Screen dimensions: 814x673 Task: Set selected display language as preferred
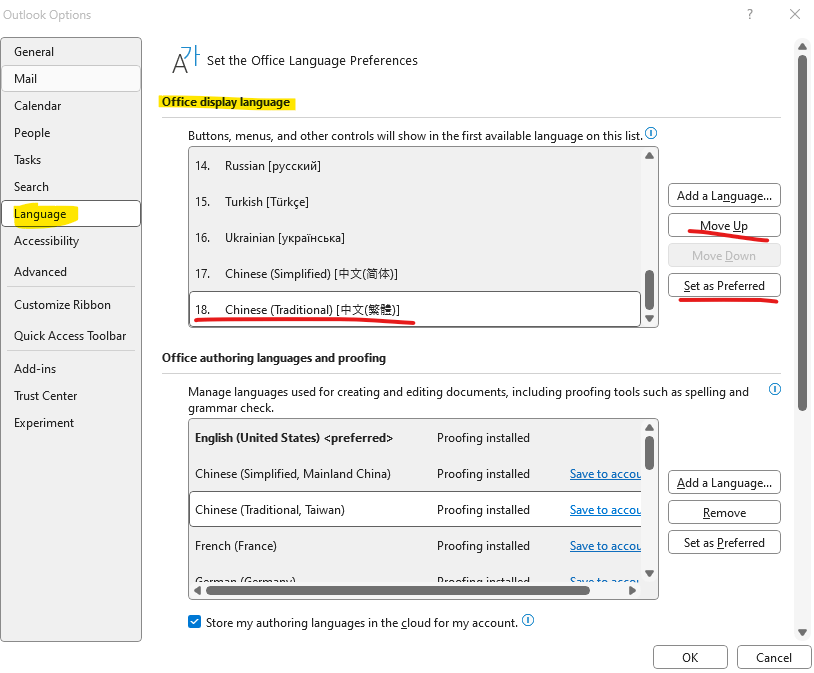pyautogui.click(x=724, y=286)
